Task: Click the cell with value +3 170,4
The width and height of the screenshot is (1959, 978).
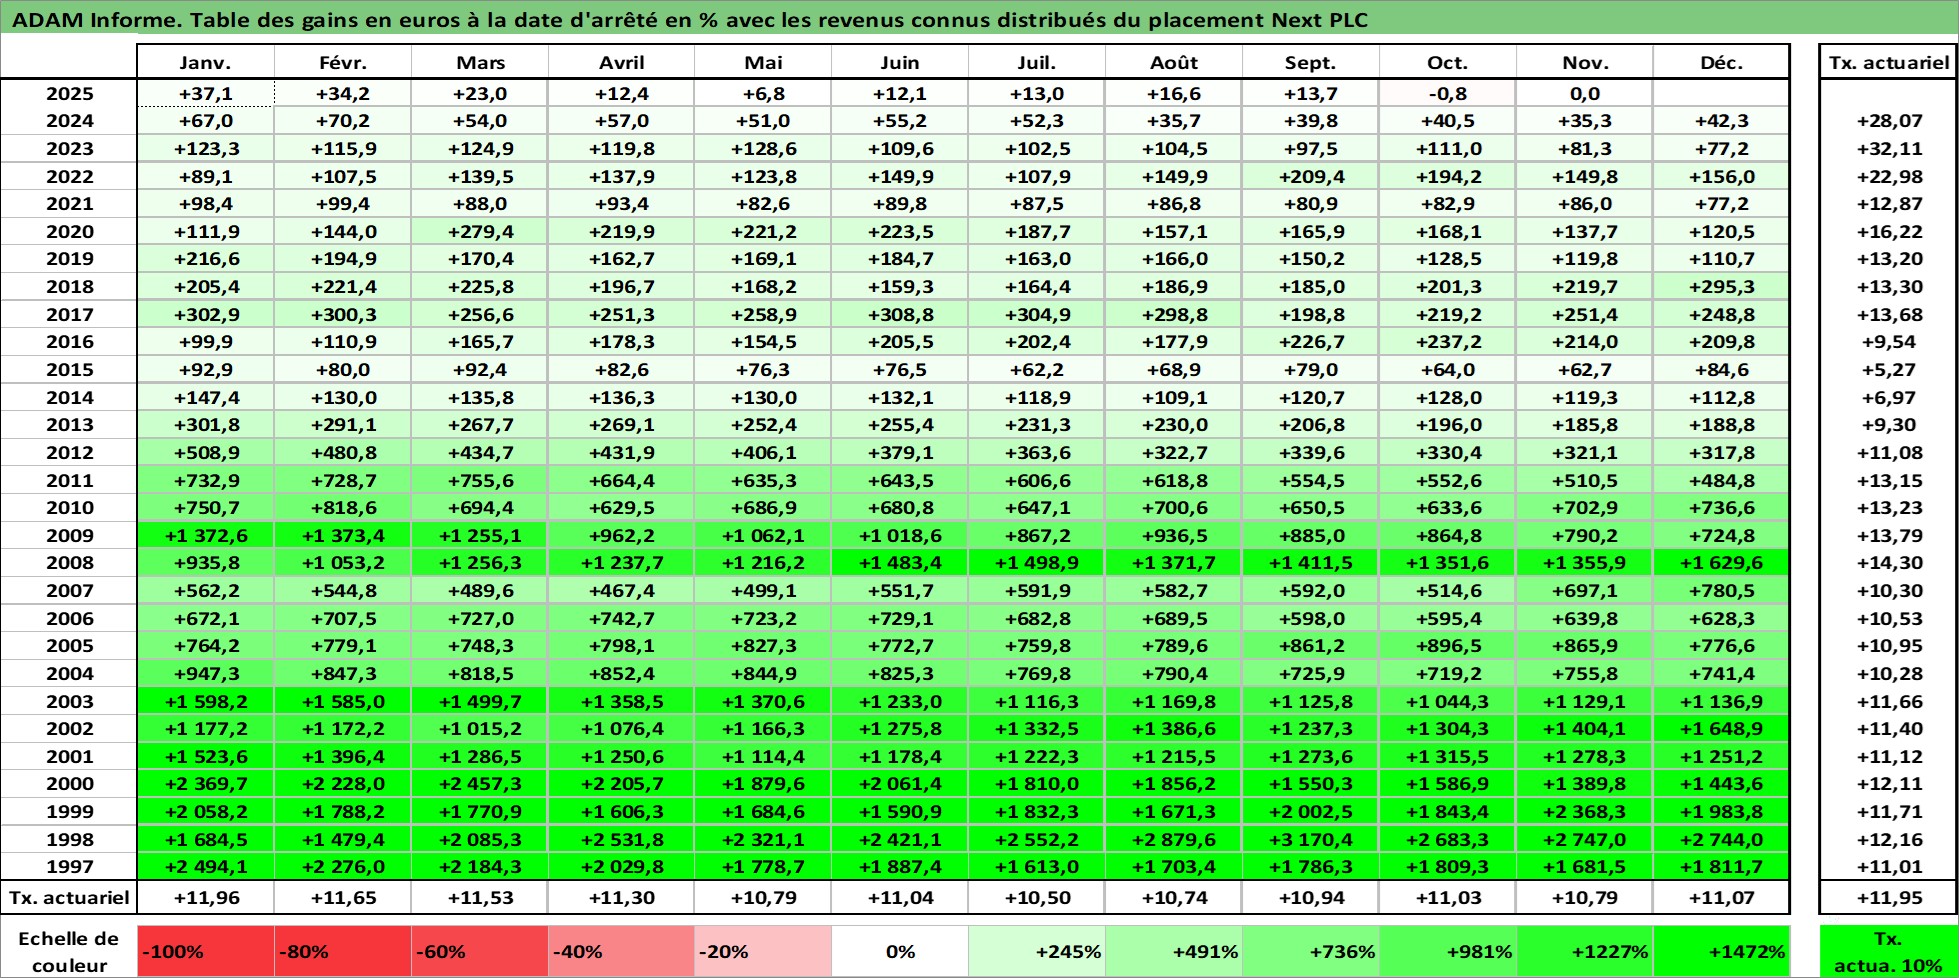Action: click(1310, 840)
